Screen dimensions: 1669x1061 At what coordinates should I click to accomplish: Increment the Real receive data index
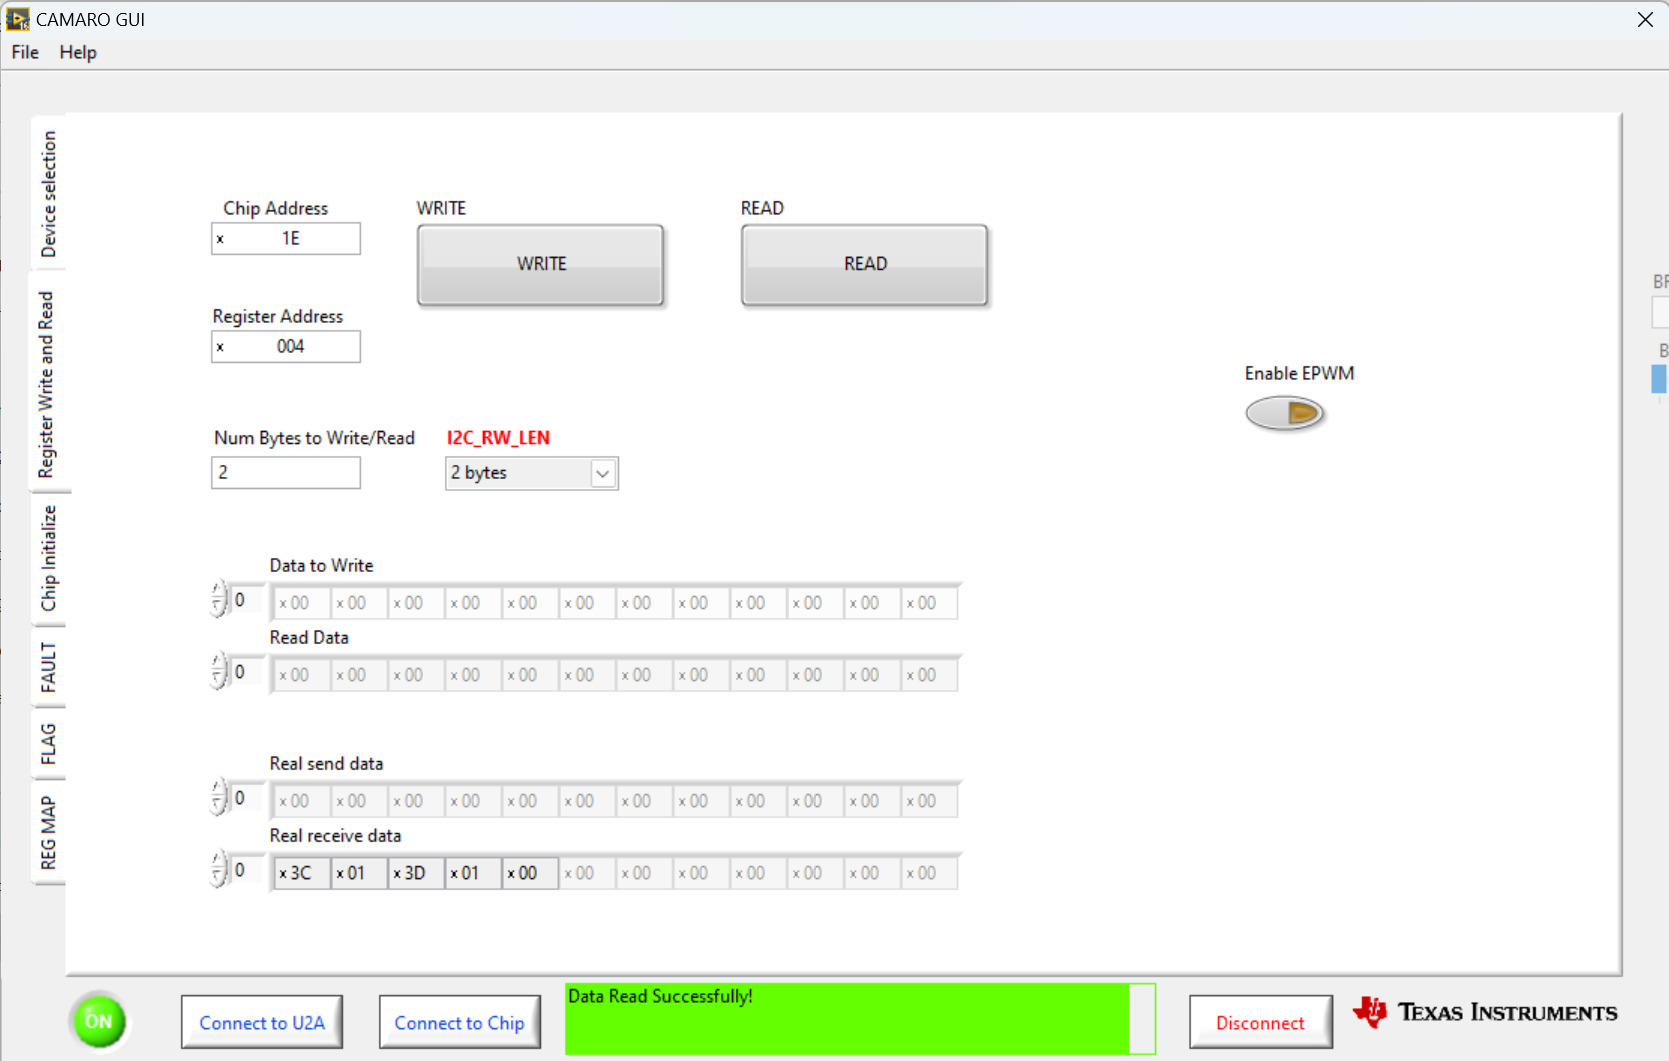(220, 864)
